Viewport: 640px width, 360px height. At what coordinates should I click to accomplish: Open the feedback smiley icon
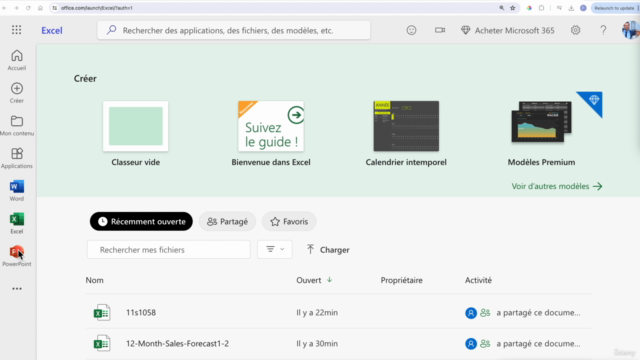click(411, 30)
